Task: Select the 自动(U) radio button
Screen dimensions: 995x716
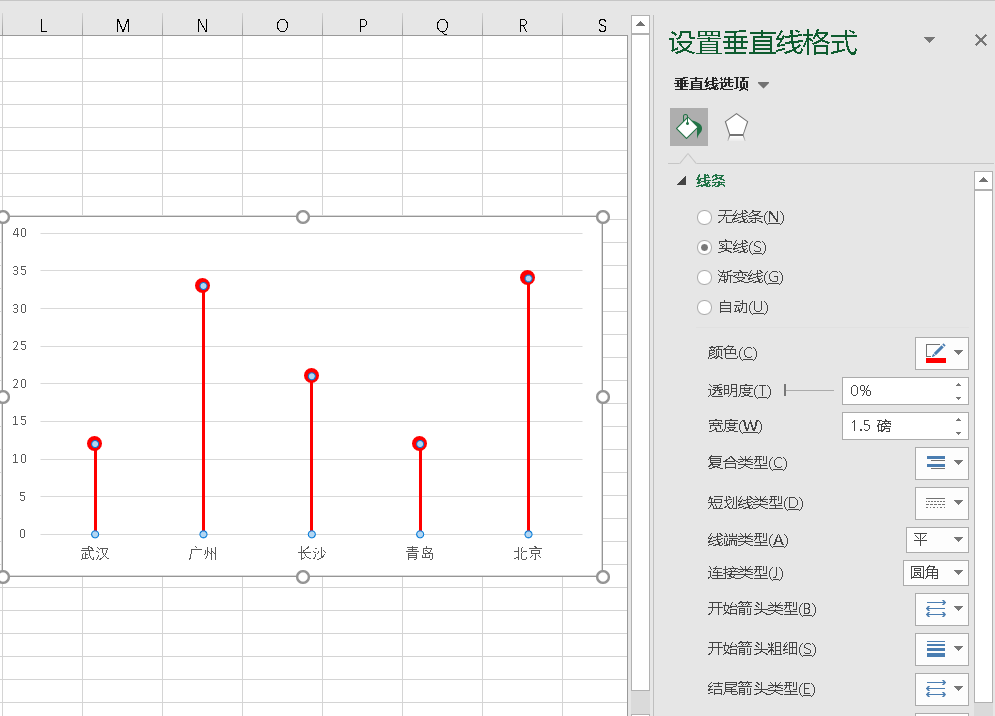Action: click(x=704, y=307)
